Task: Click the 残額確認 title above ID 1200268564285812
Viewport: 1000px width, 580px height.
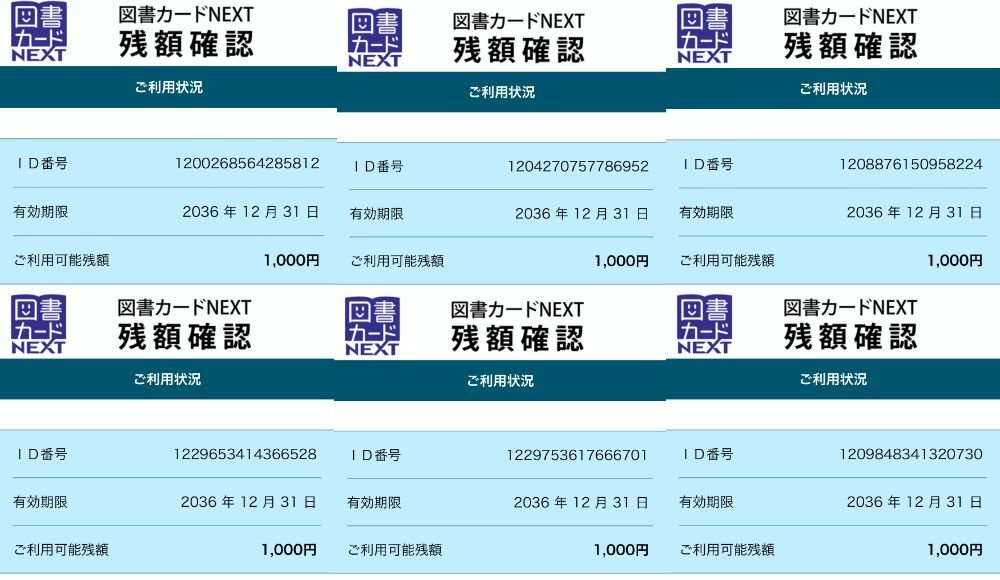Action: coord(186,45)
